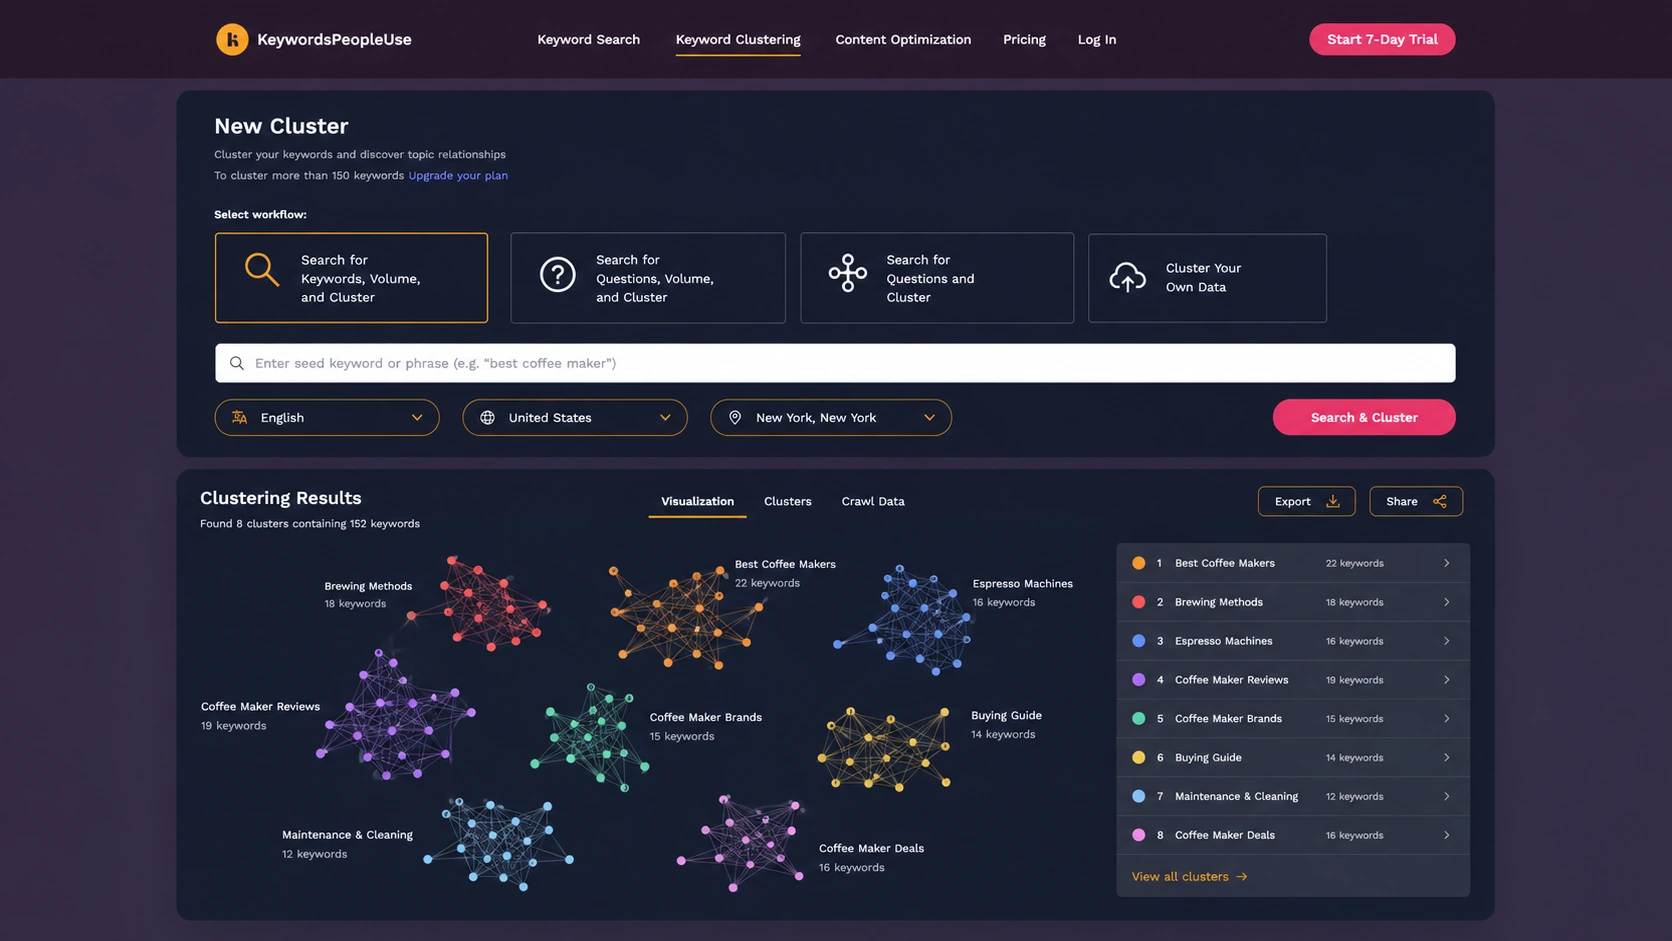Screen dimensions: 1672x941
Task: Open the View all clusters link
Action: 1189,877
